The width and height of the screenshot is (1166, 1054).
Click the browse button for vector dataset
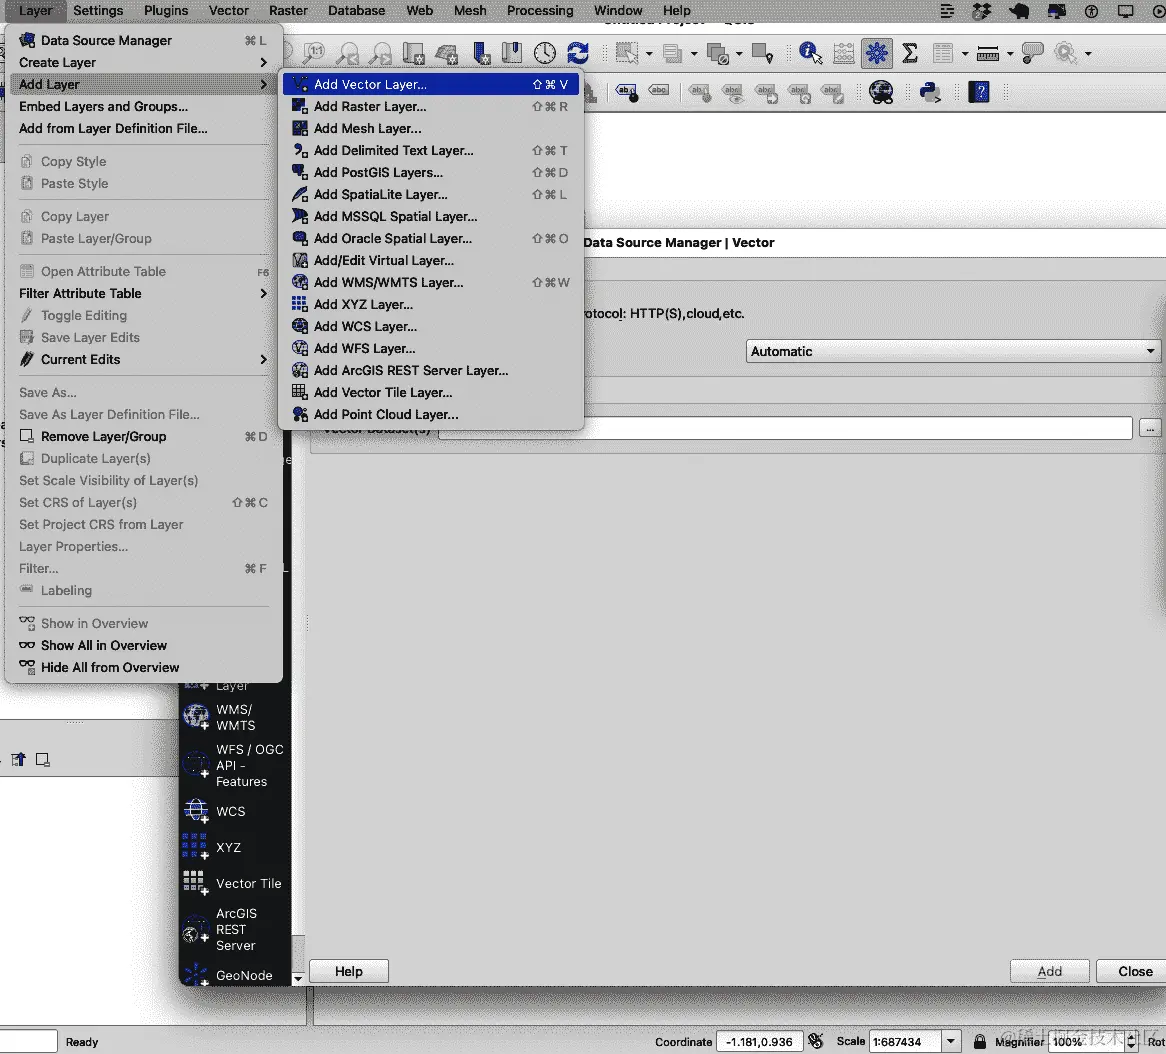tap(1150, 428)
